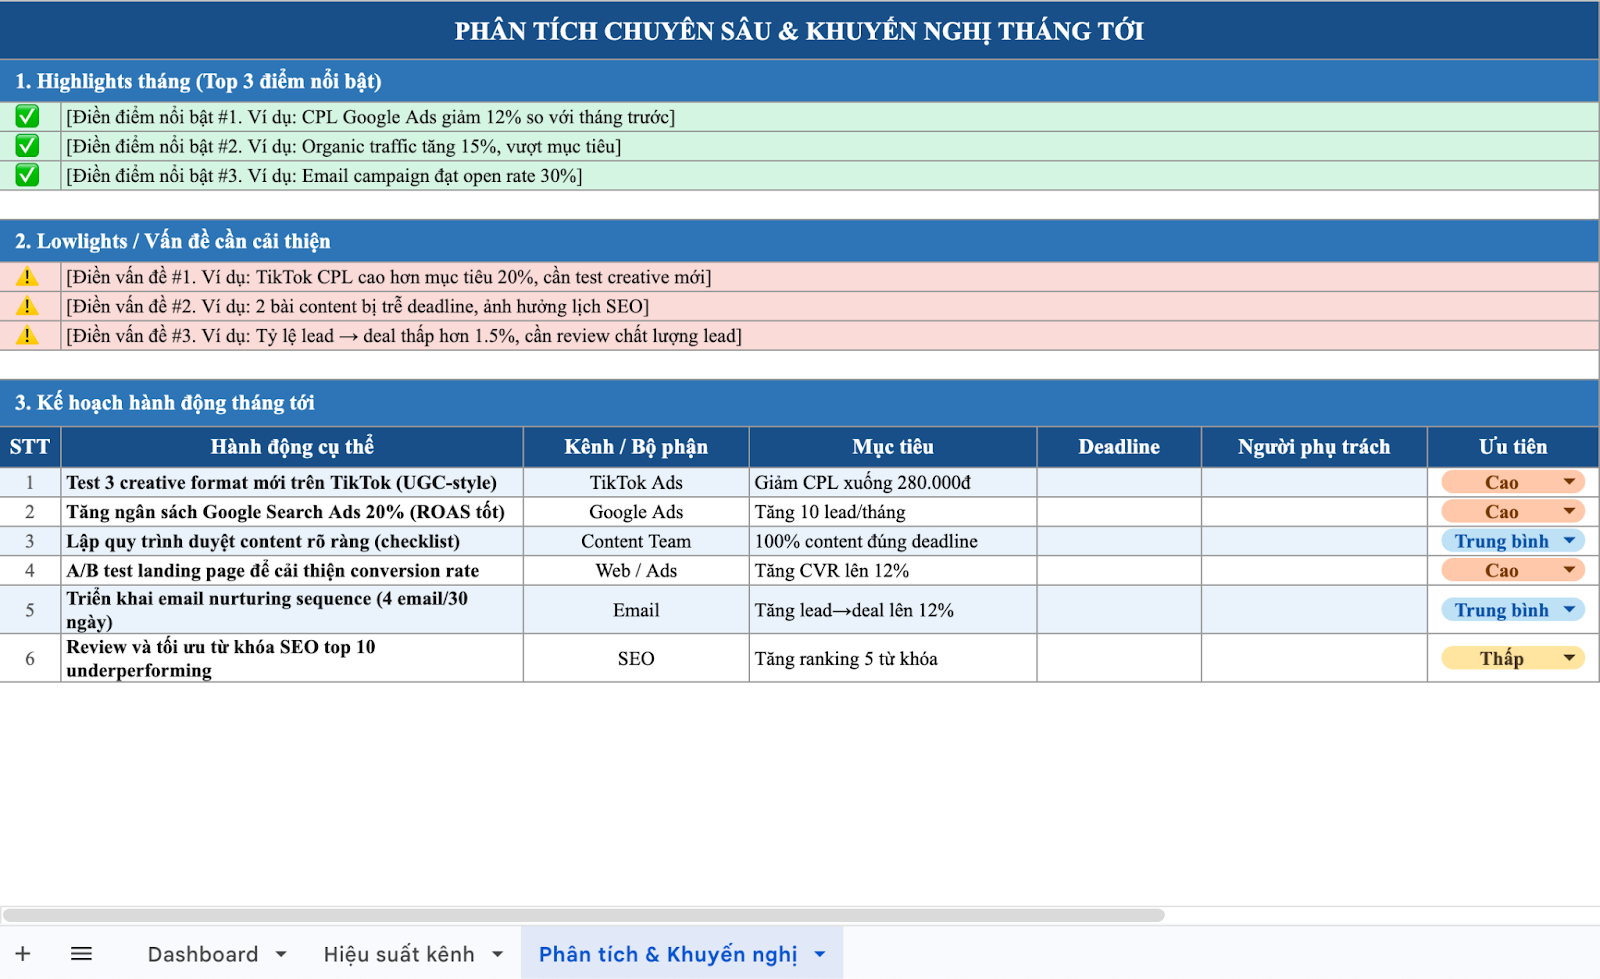
Task: Open priority dropdown for A/B test landing page
Action: pyautogui.click(x=1568, y=570)
